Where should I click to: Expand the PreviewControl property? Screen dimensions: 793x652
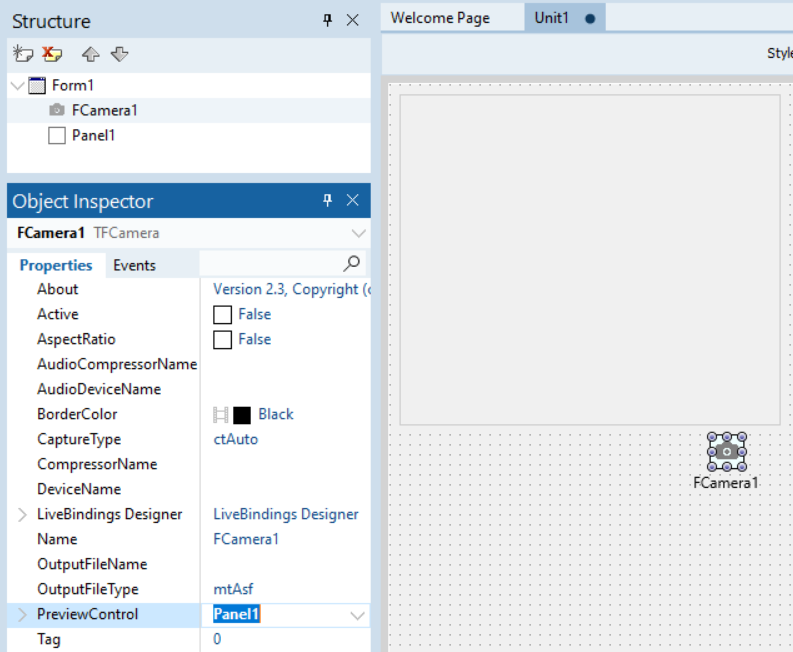[x=22, y=615]
